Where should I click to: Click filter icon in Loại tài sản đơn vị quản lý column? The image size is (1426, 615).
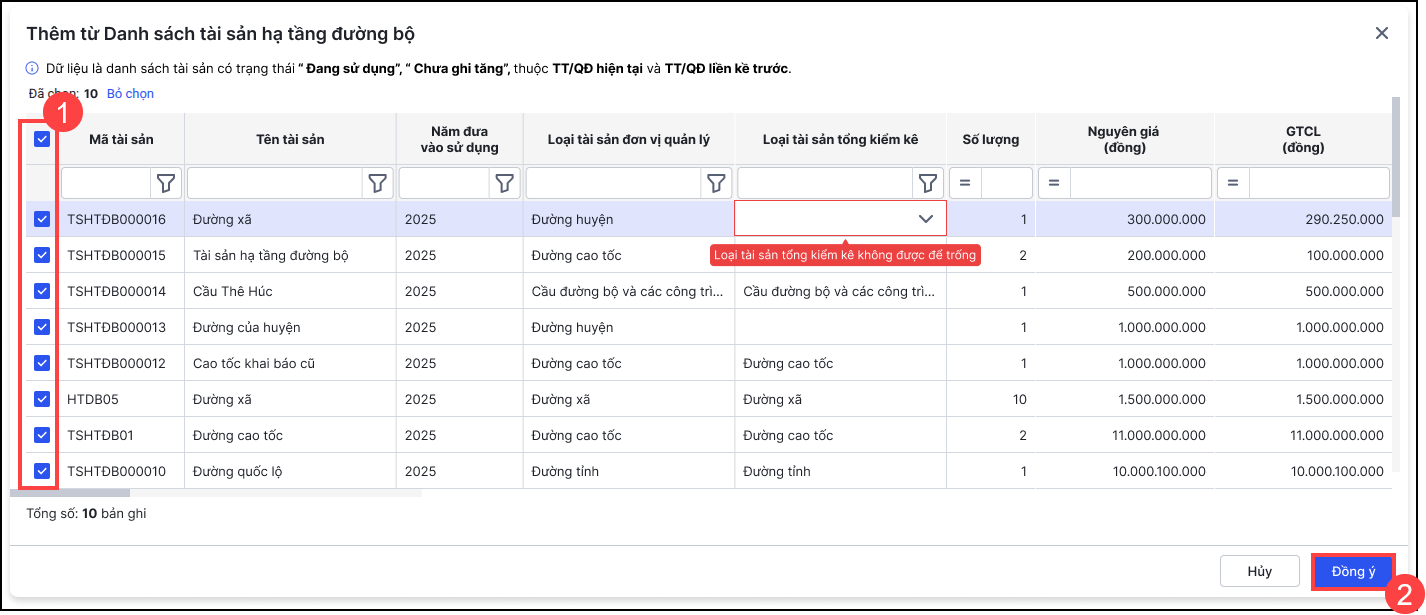click(716, 183)
